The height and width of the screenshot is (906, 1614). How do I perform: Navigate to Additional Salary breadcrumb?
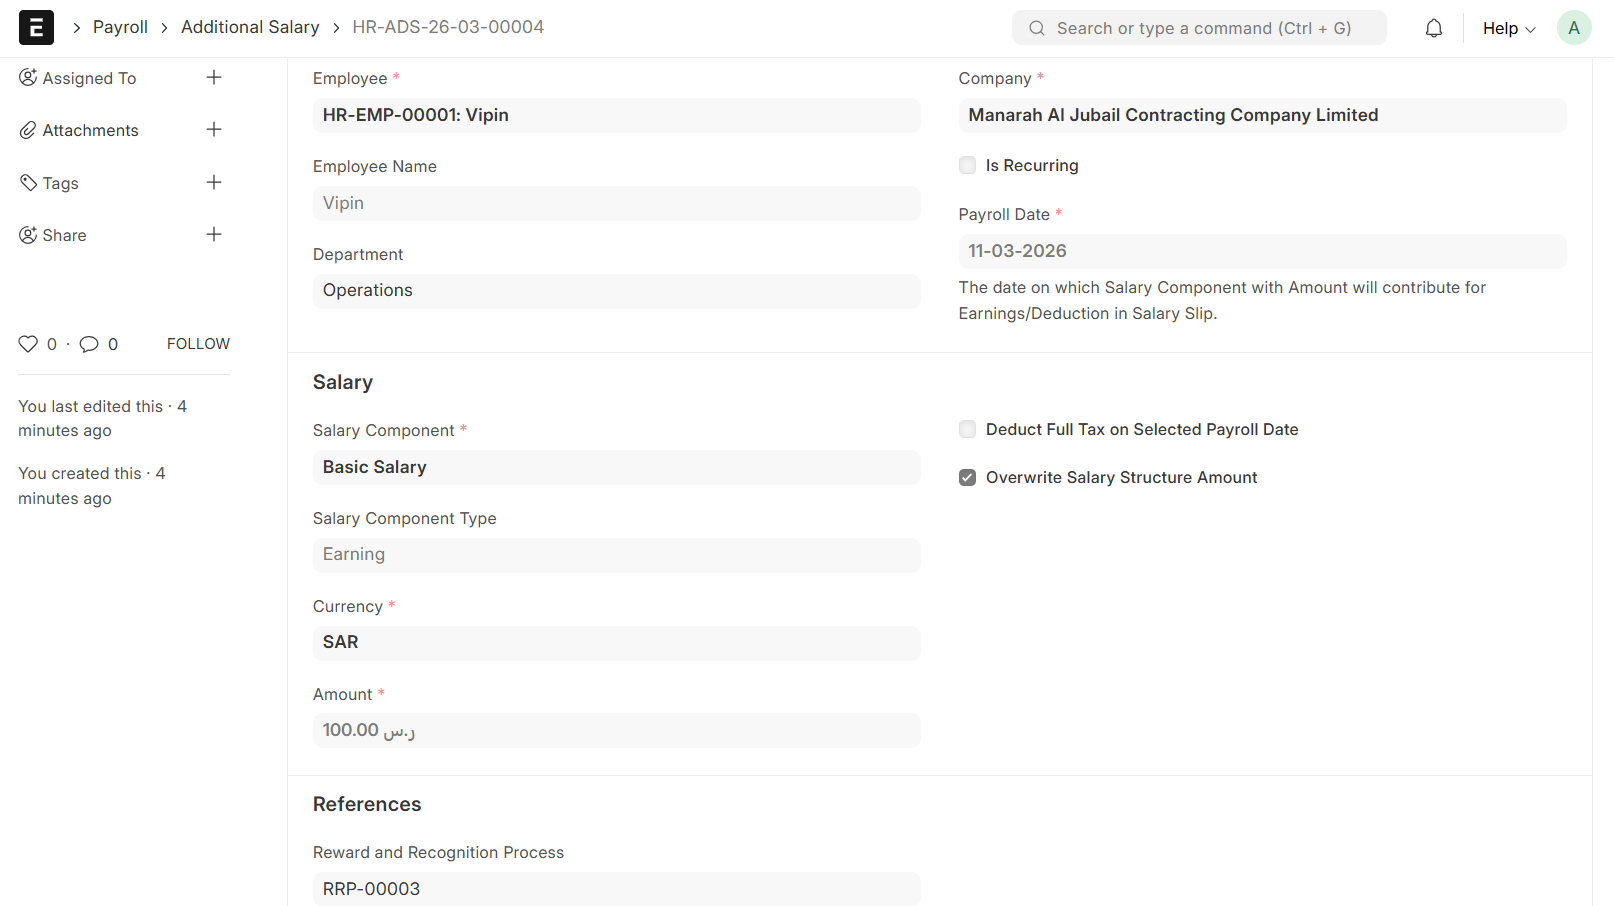click(x=250, y=27)
